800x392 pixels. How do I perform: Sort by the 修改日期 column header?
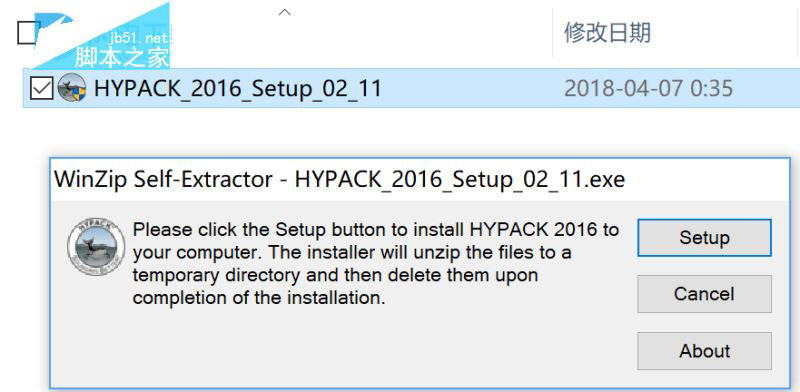(x=607, y=33)
